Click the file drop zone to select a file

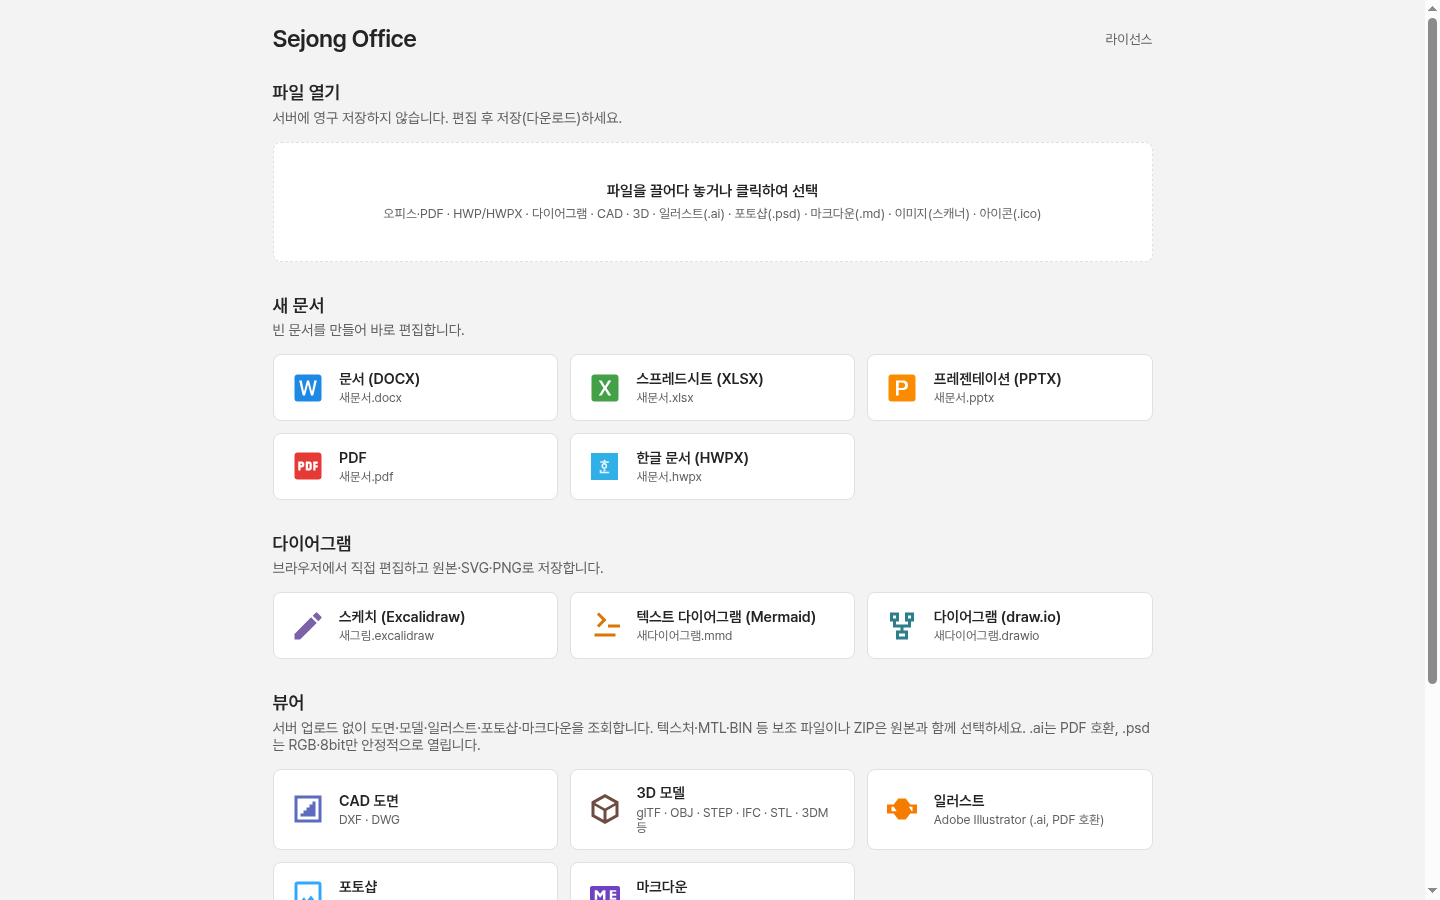pyautogui.click(x=712, y=202)
